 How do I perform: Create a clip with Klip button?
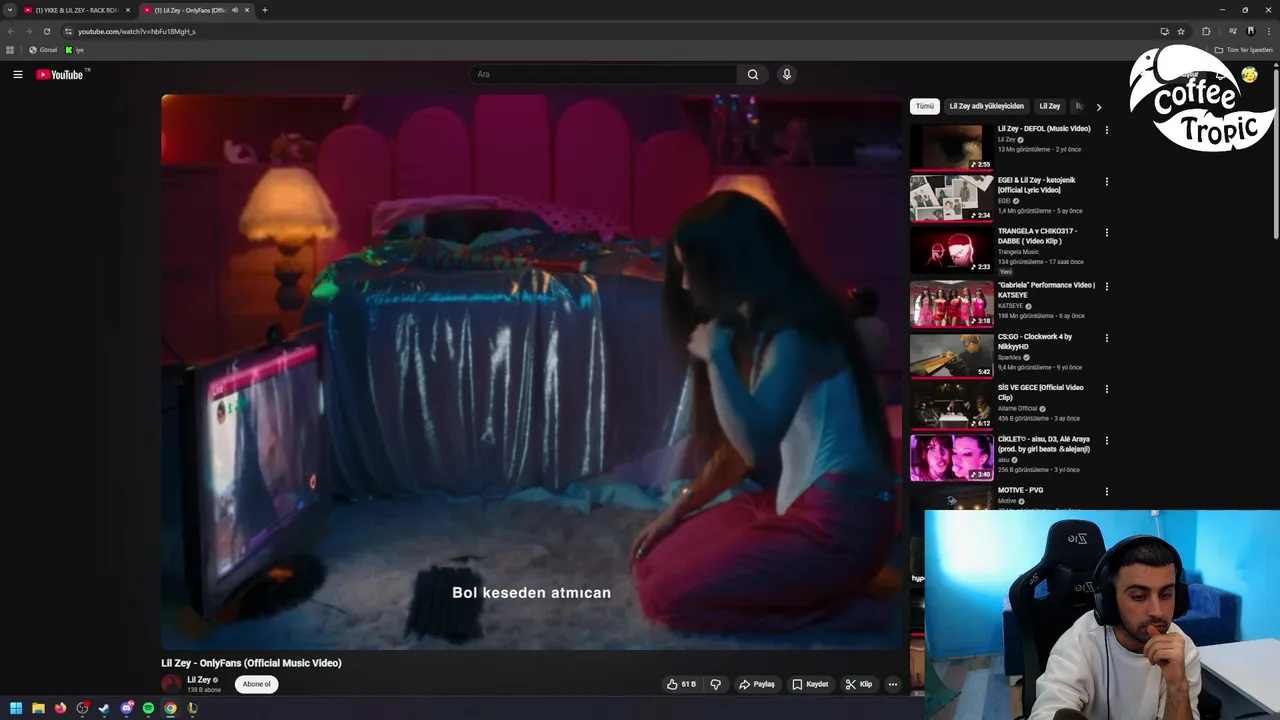click(x=859, y=684)
